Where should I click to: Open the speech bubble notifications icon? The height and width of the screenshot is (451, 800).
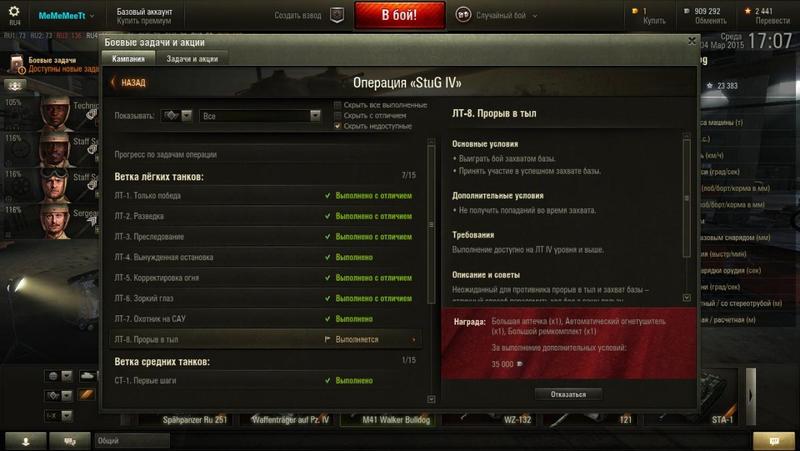click(x=774, y=441)
